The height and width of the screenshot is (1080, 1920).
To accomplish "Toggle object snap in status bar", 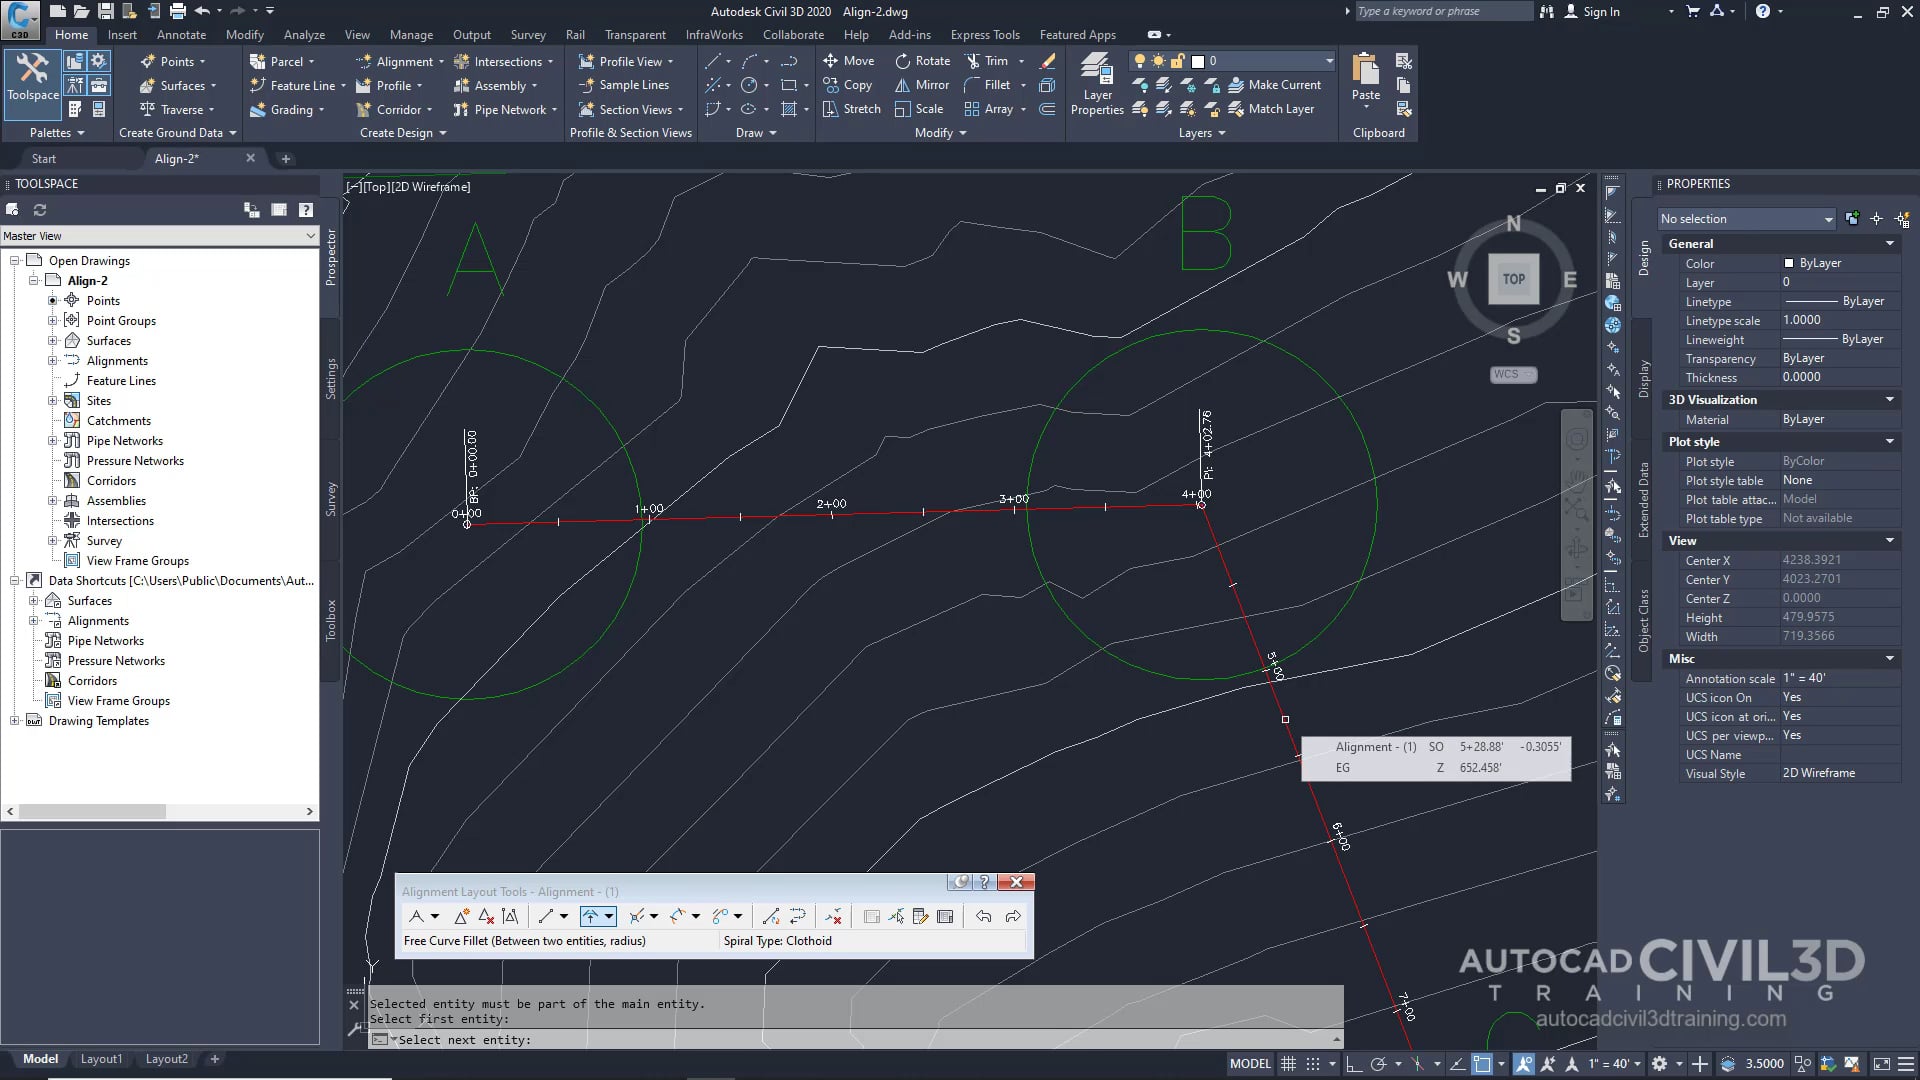I will (1482, 1064).
